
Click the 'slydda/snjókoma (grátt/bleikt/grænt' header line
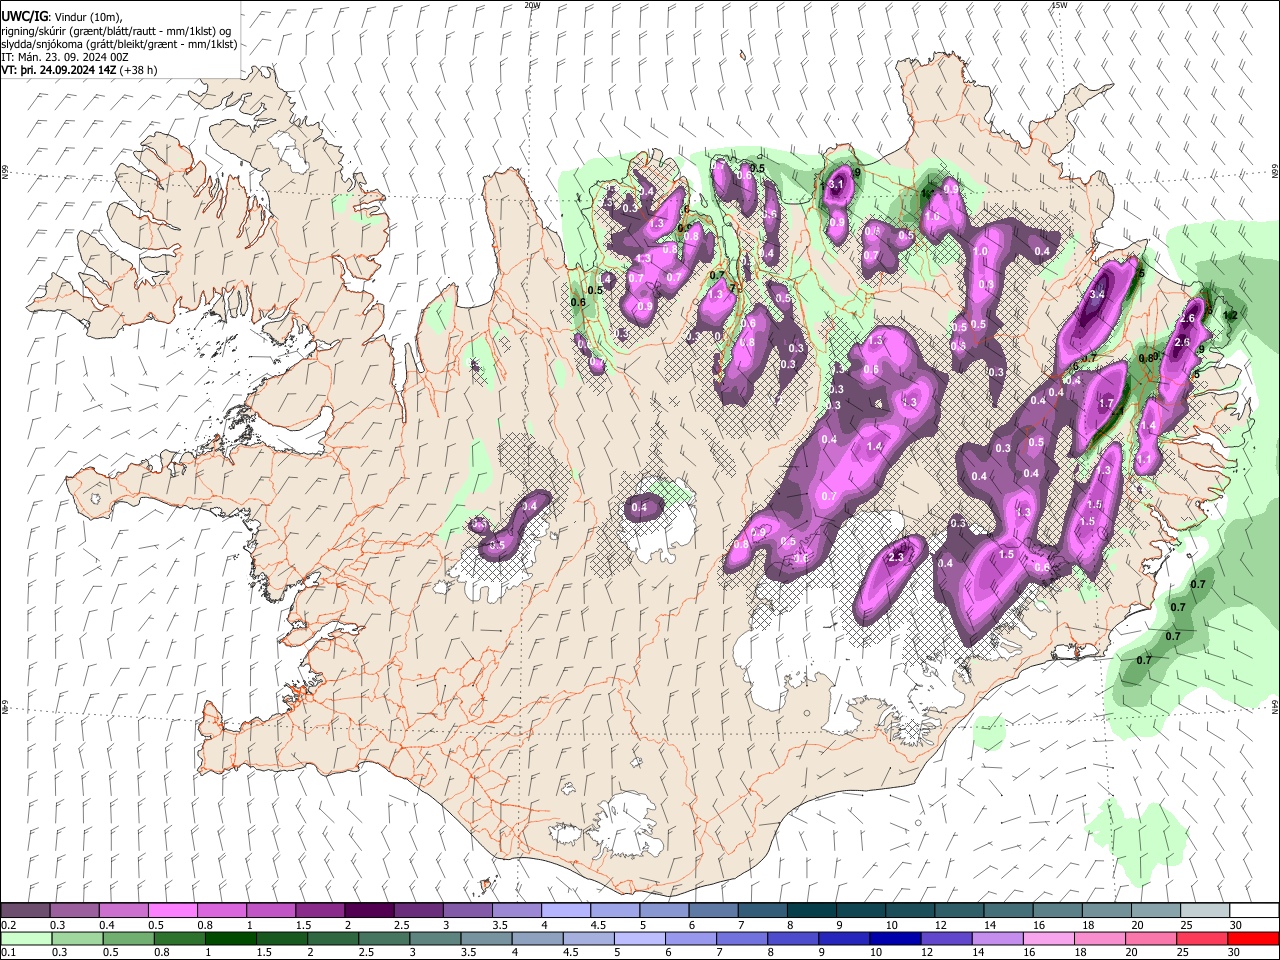(x=119, y=44)
